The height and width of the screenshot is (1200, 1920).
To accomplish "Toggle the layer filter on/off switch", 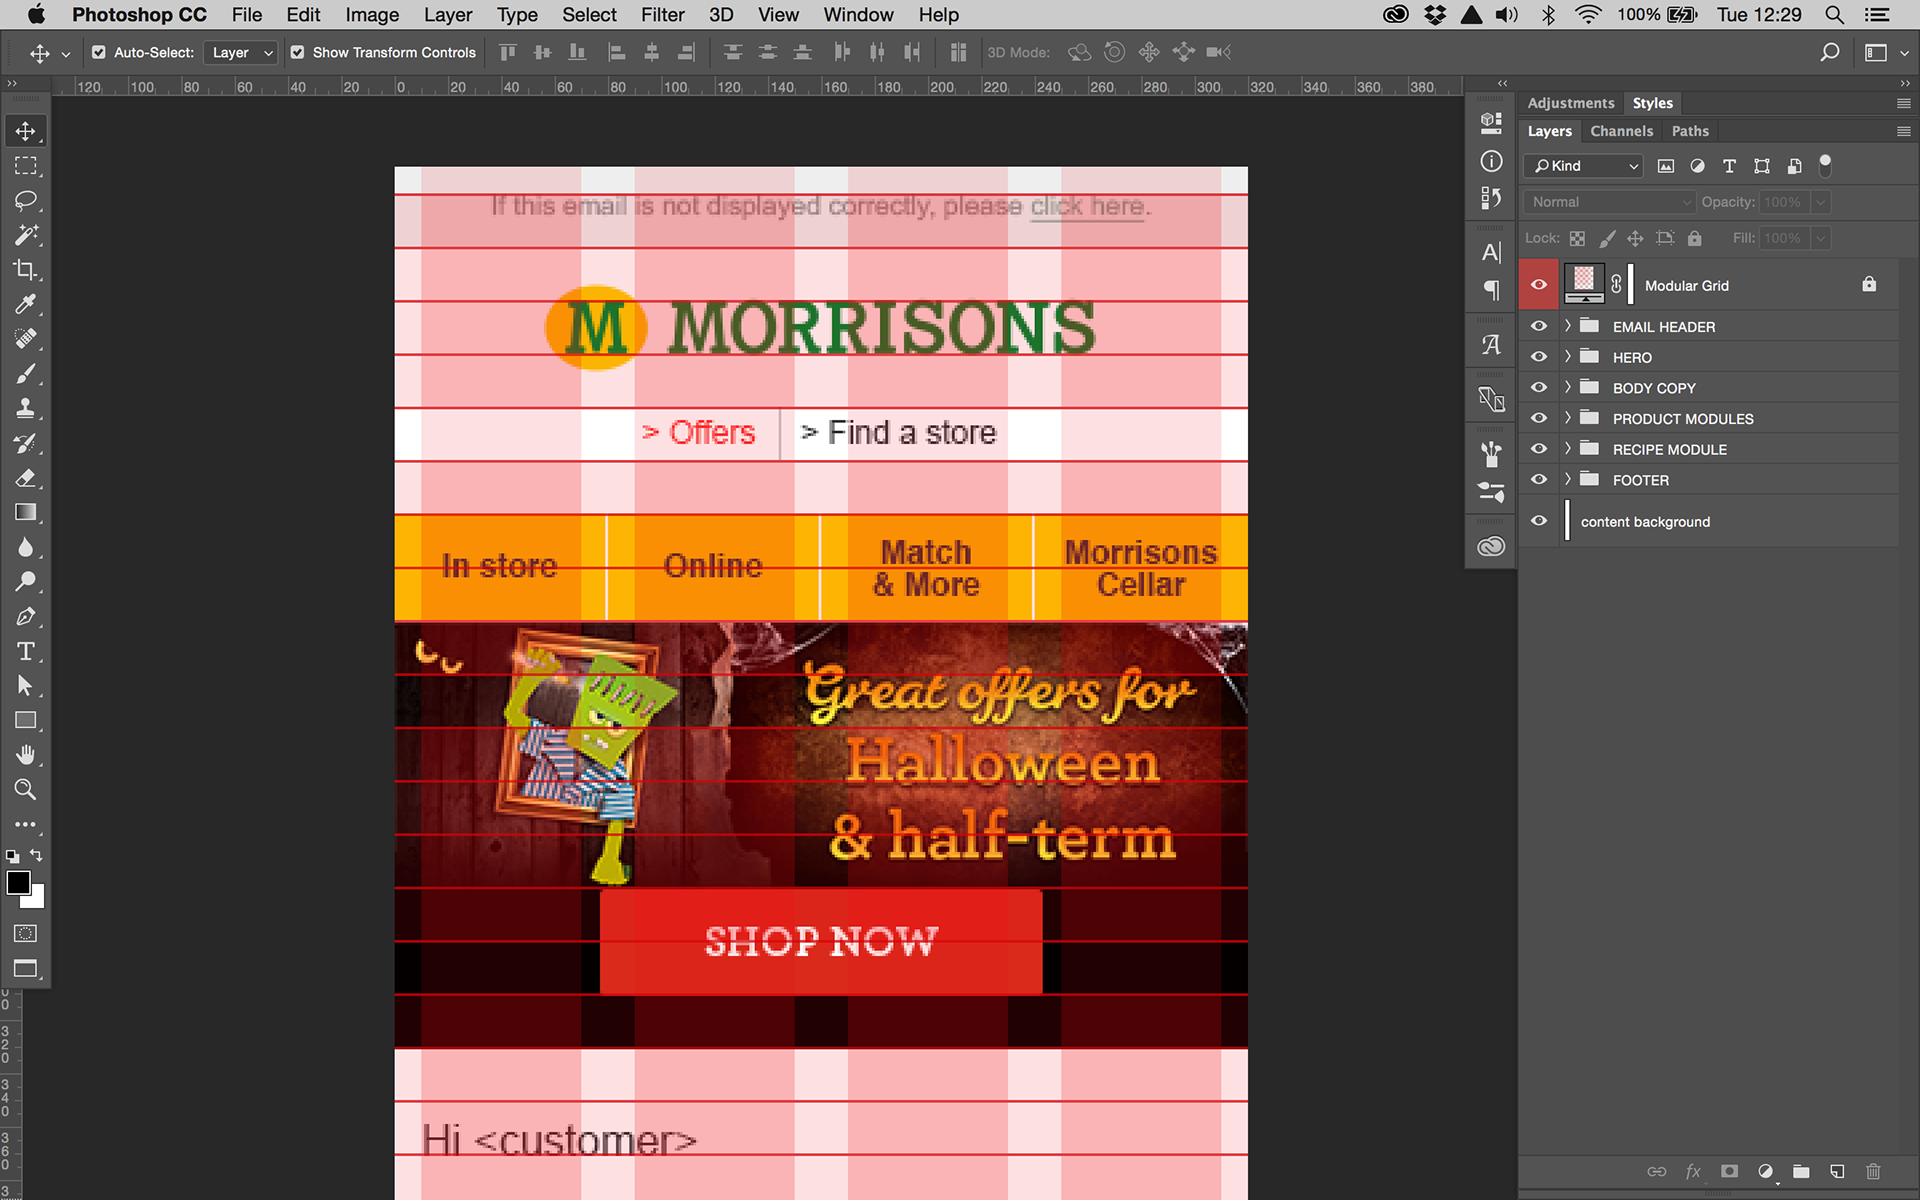I will pos(1825,165).
